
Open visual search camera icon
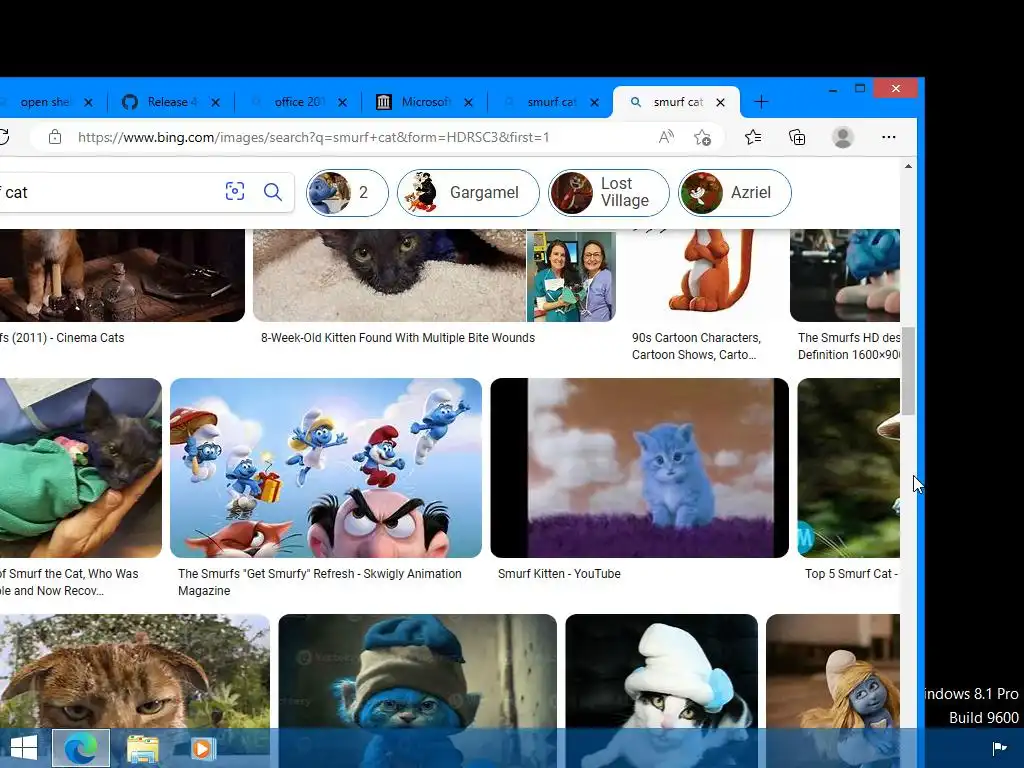(x=234, y=191)
